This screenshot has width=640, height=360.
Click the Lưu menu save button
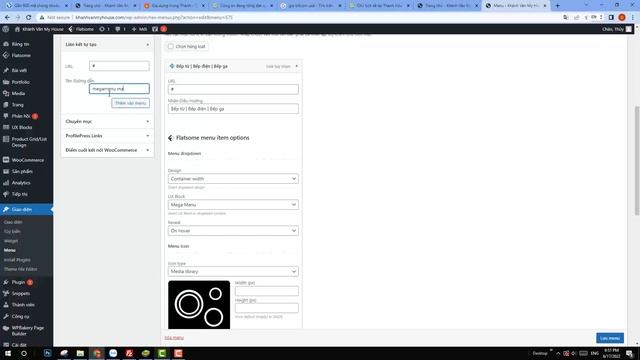(x=610, y=338)
